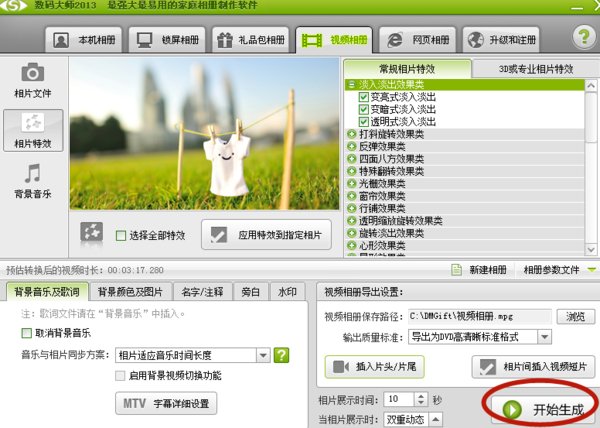Open 相片文件 camera sidebar icon
This screenshot has width=600, height=428.
[33, 80]
